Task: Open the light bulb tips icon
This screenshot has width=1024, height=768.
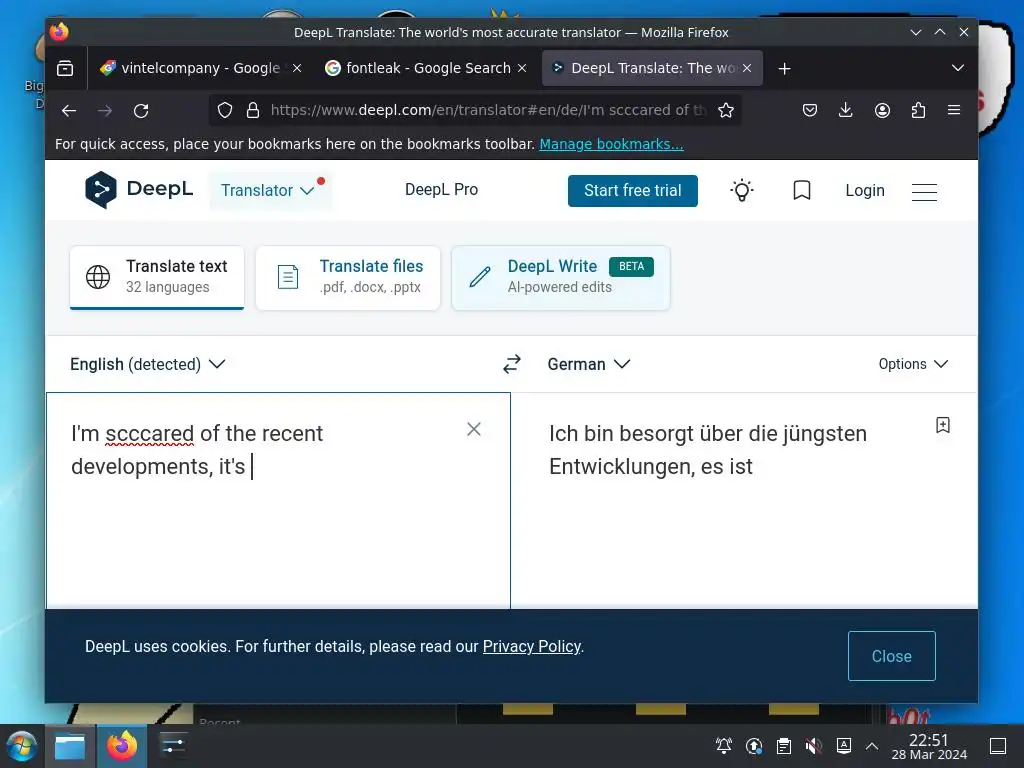Action: click(742, 191)
